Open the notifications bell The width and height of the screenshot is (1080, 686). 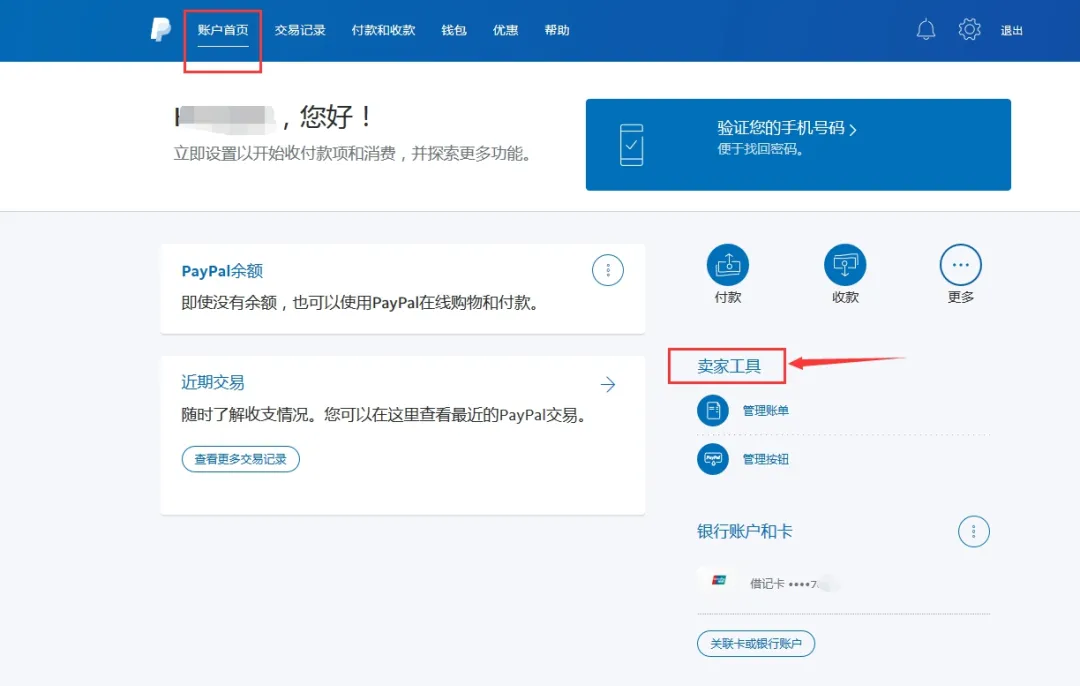click(x=925, y=29)
